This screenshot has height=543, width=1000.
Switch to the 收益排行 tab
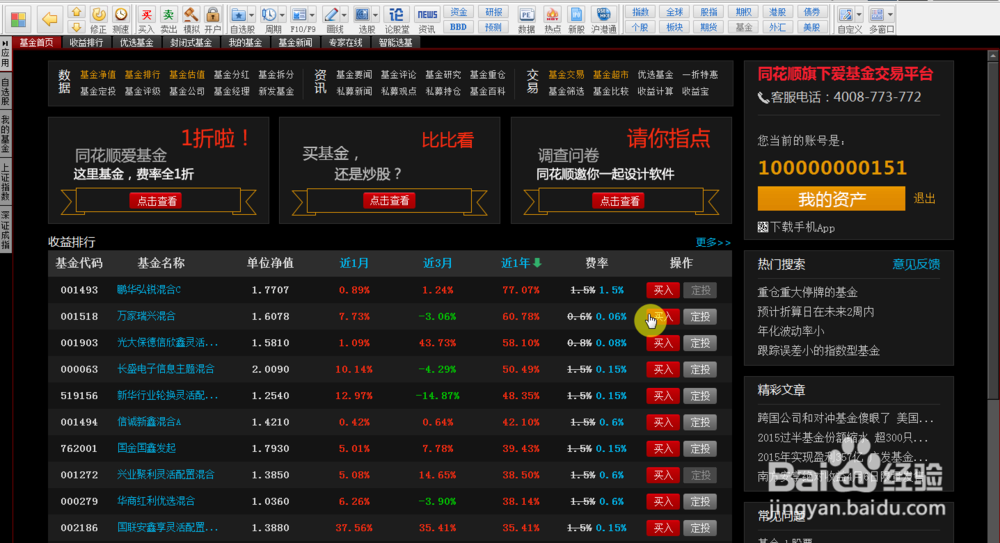[86, 43]
